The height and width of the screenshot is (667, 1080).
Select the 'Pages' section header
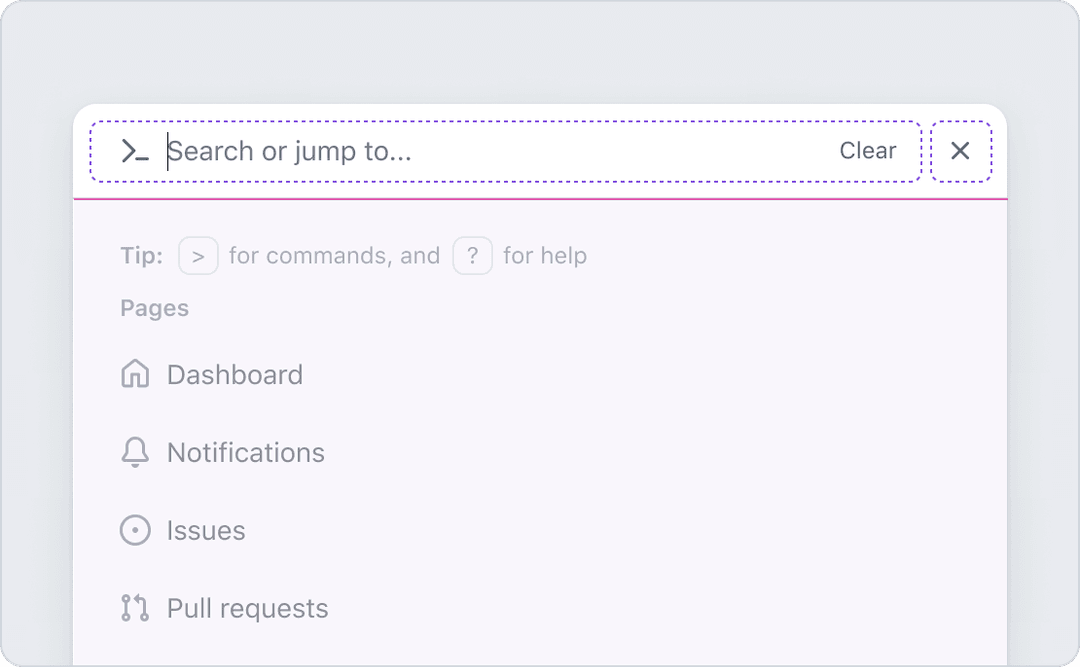click(154, 308)
